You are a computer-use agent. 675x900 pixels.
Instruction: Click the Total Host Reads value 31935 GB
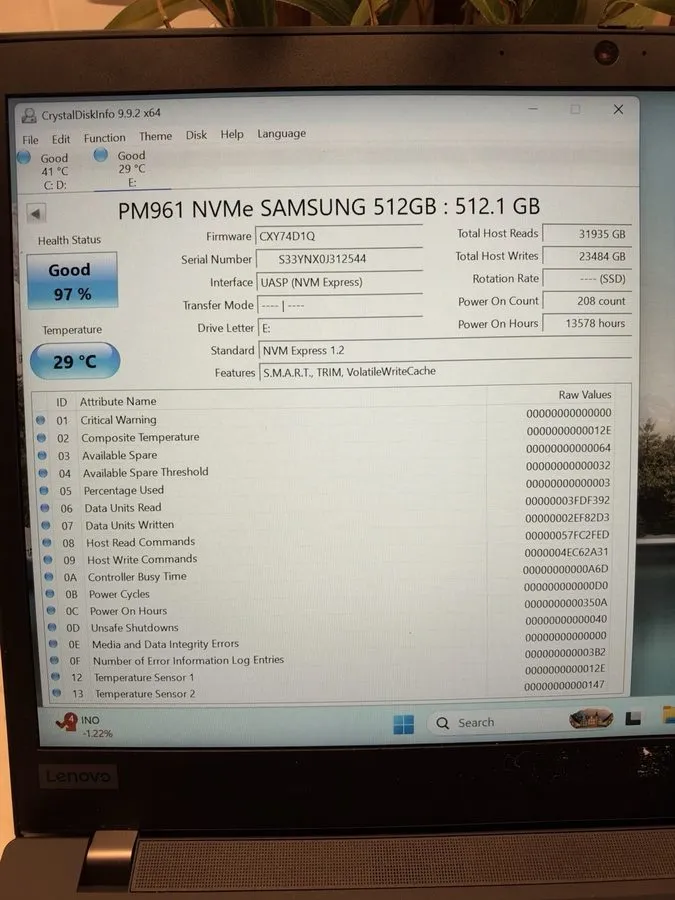pos(587,234)
